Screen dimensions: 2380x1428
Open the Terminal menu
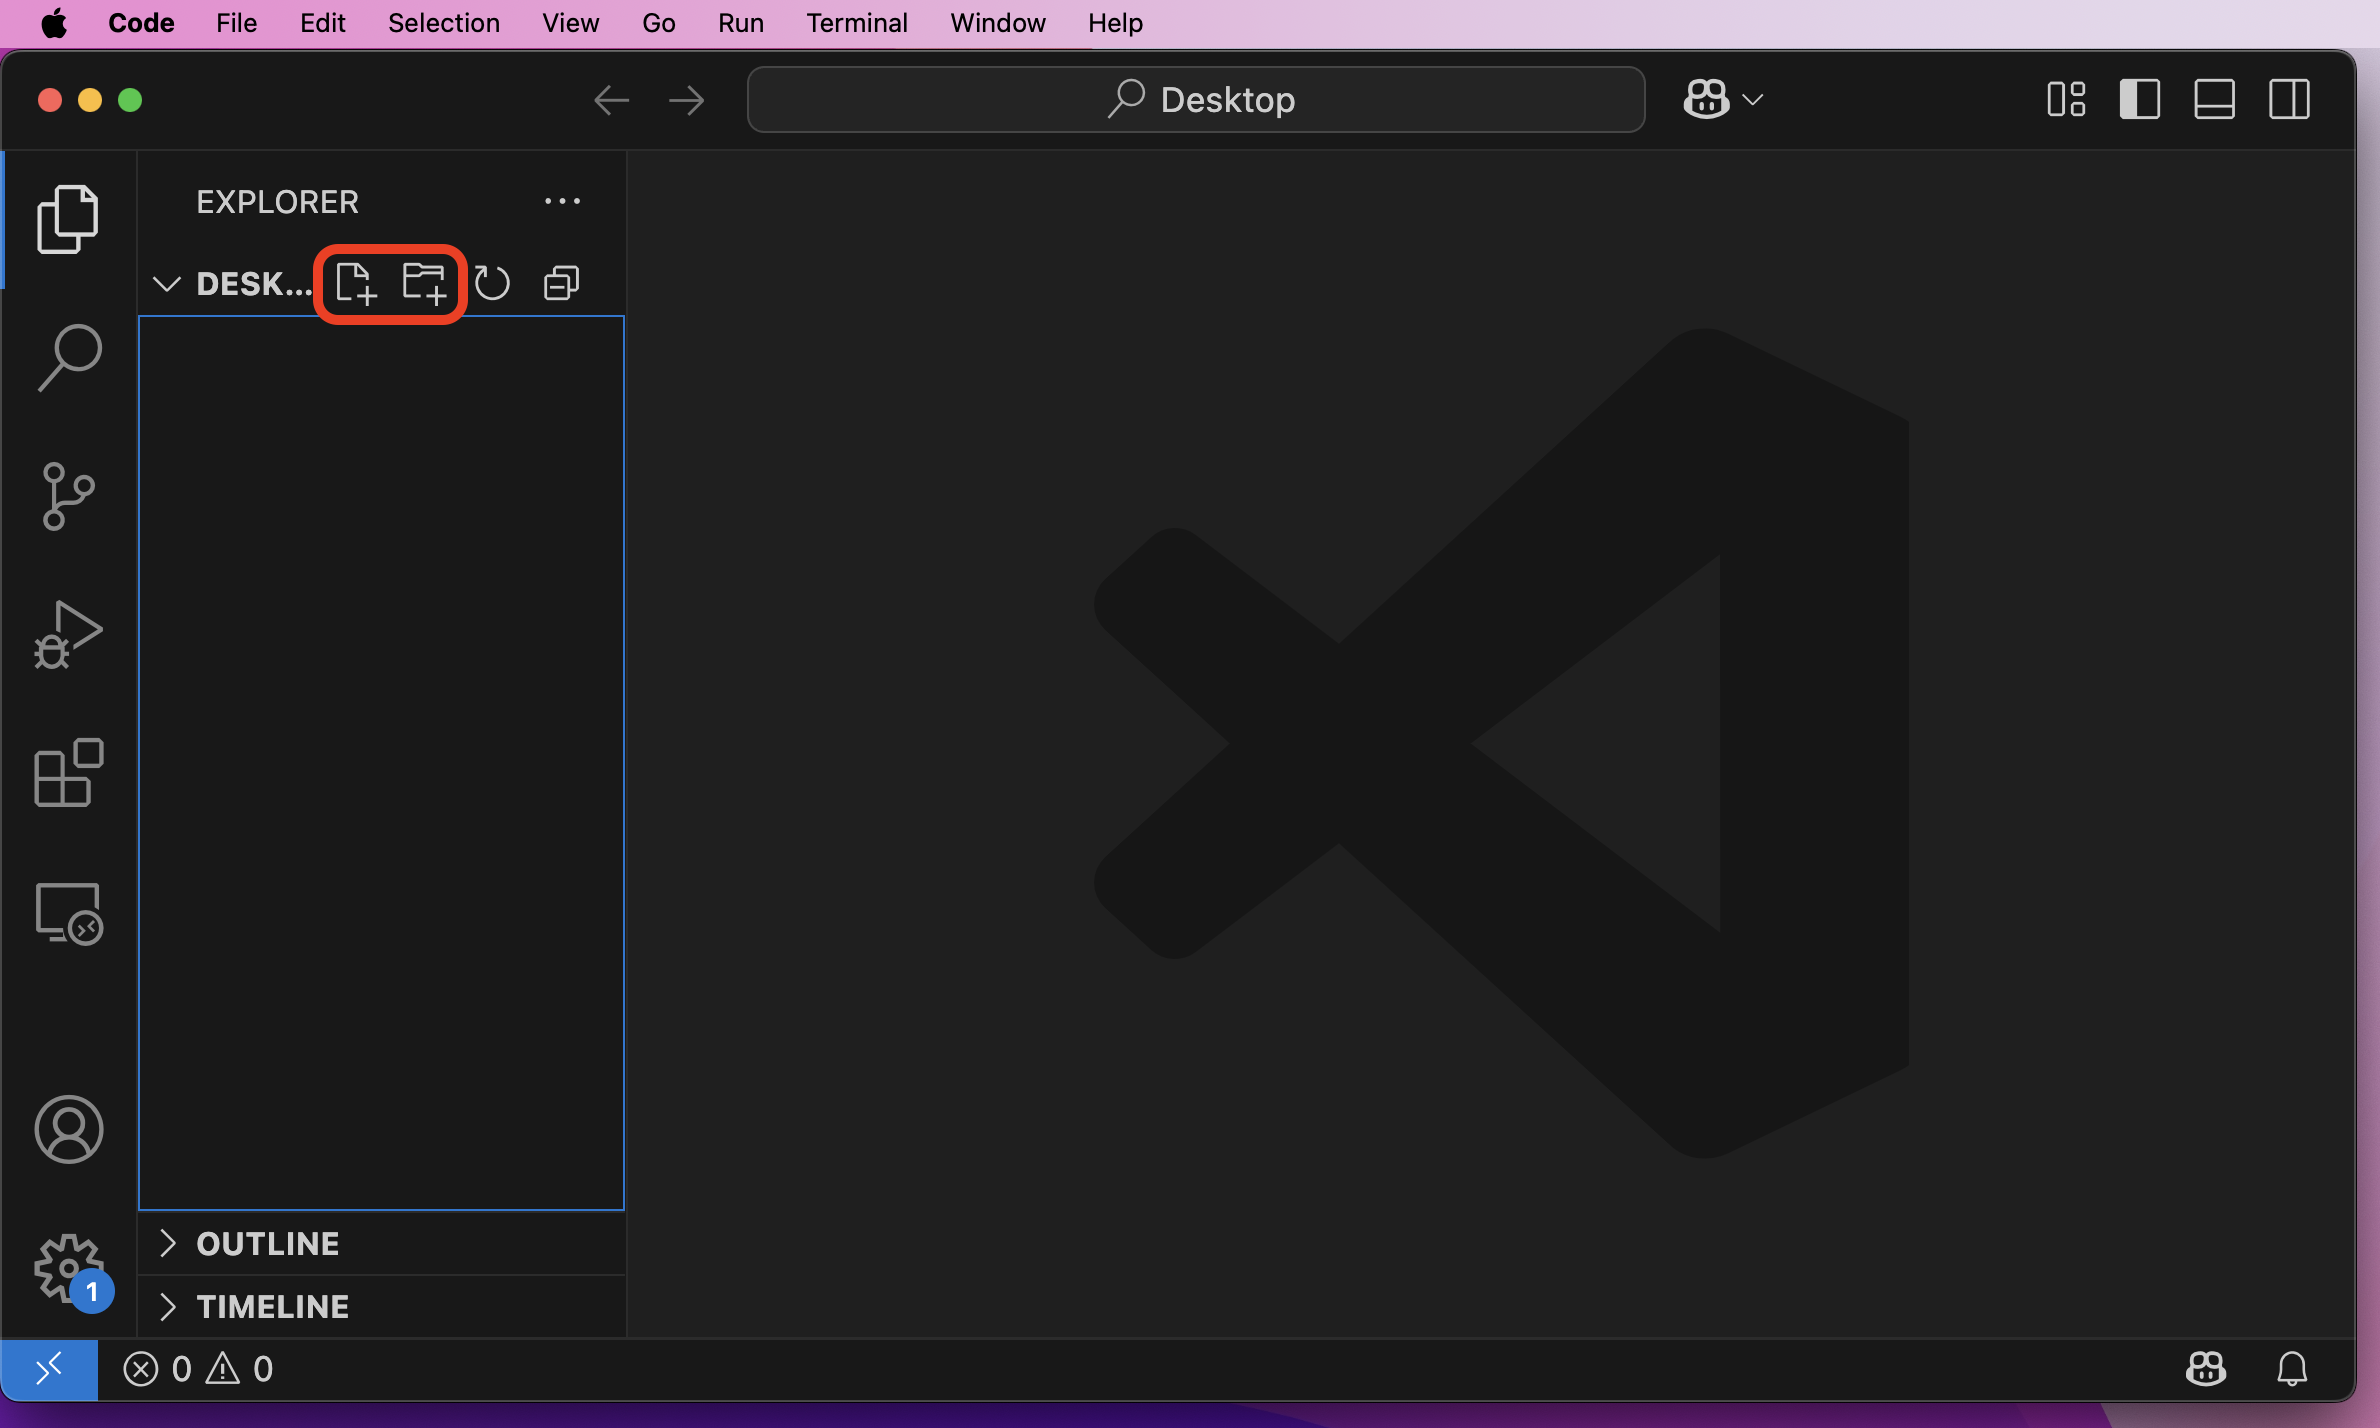tap(857, 23)
